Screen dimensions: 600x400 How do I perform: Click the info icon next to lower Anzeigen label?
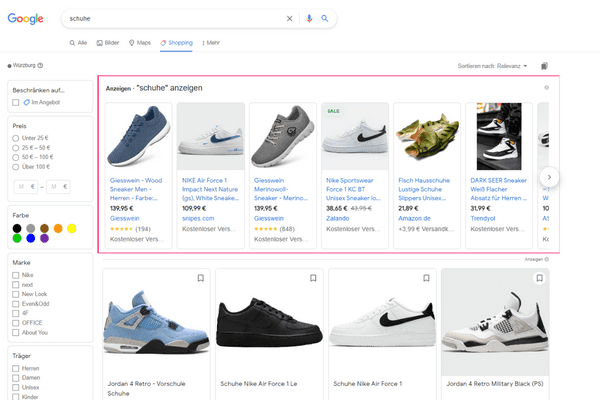coord(546,259)
